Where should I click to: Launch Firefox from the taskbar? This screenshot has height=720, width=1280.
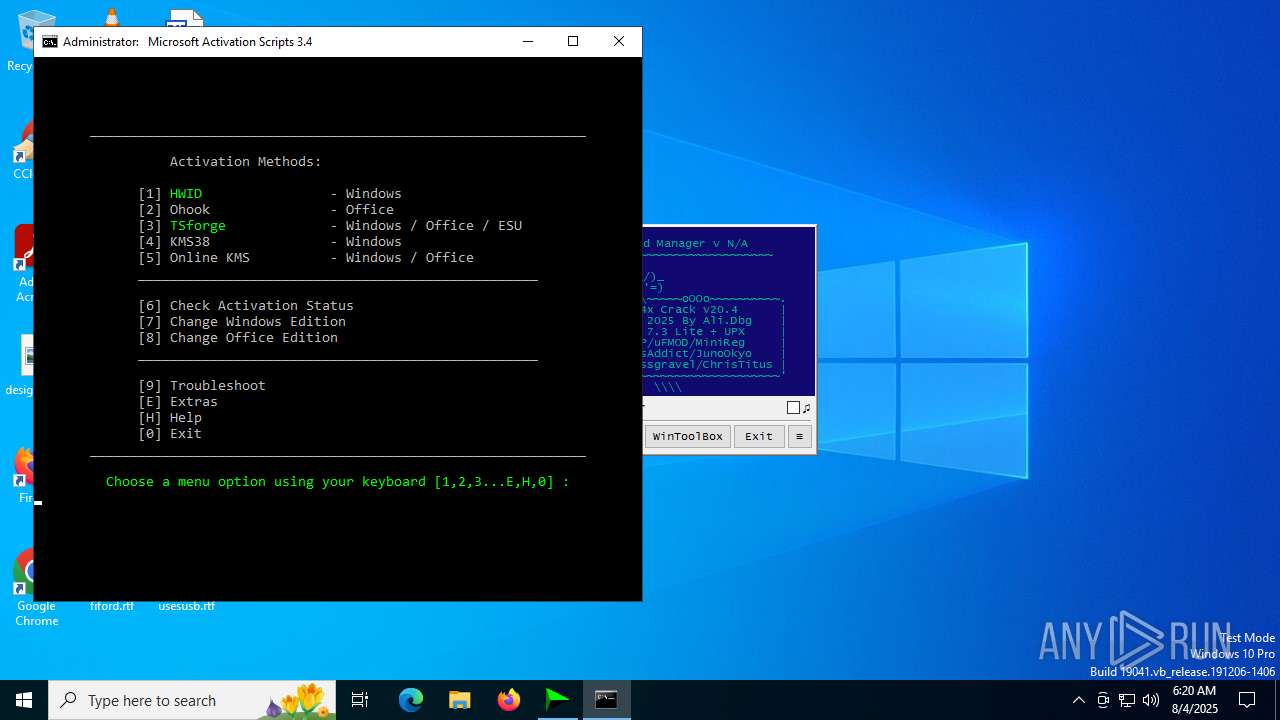tap(508, 700)
